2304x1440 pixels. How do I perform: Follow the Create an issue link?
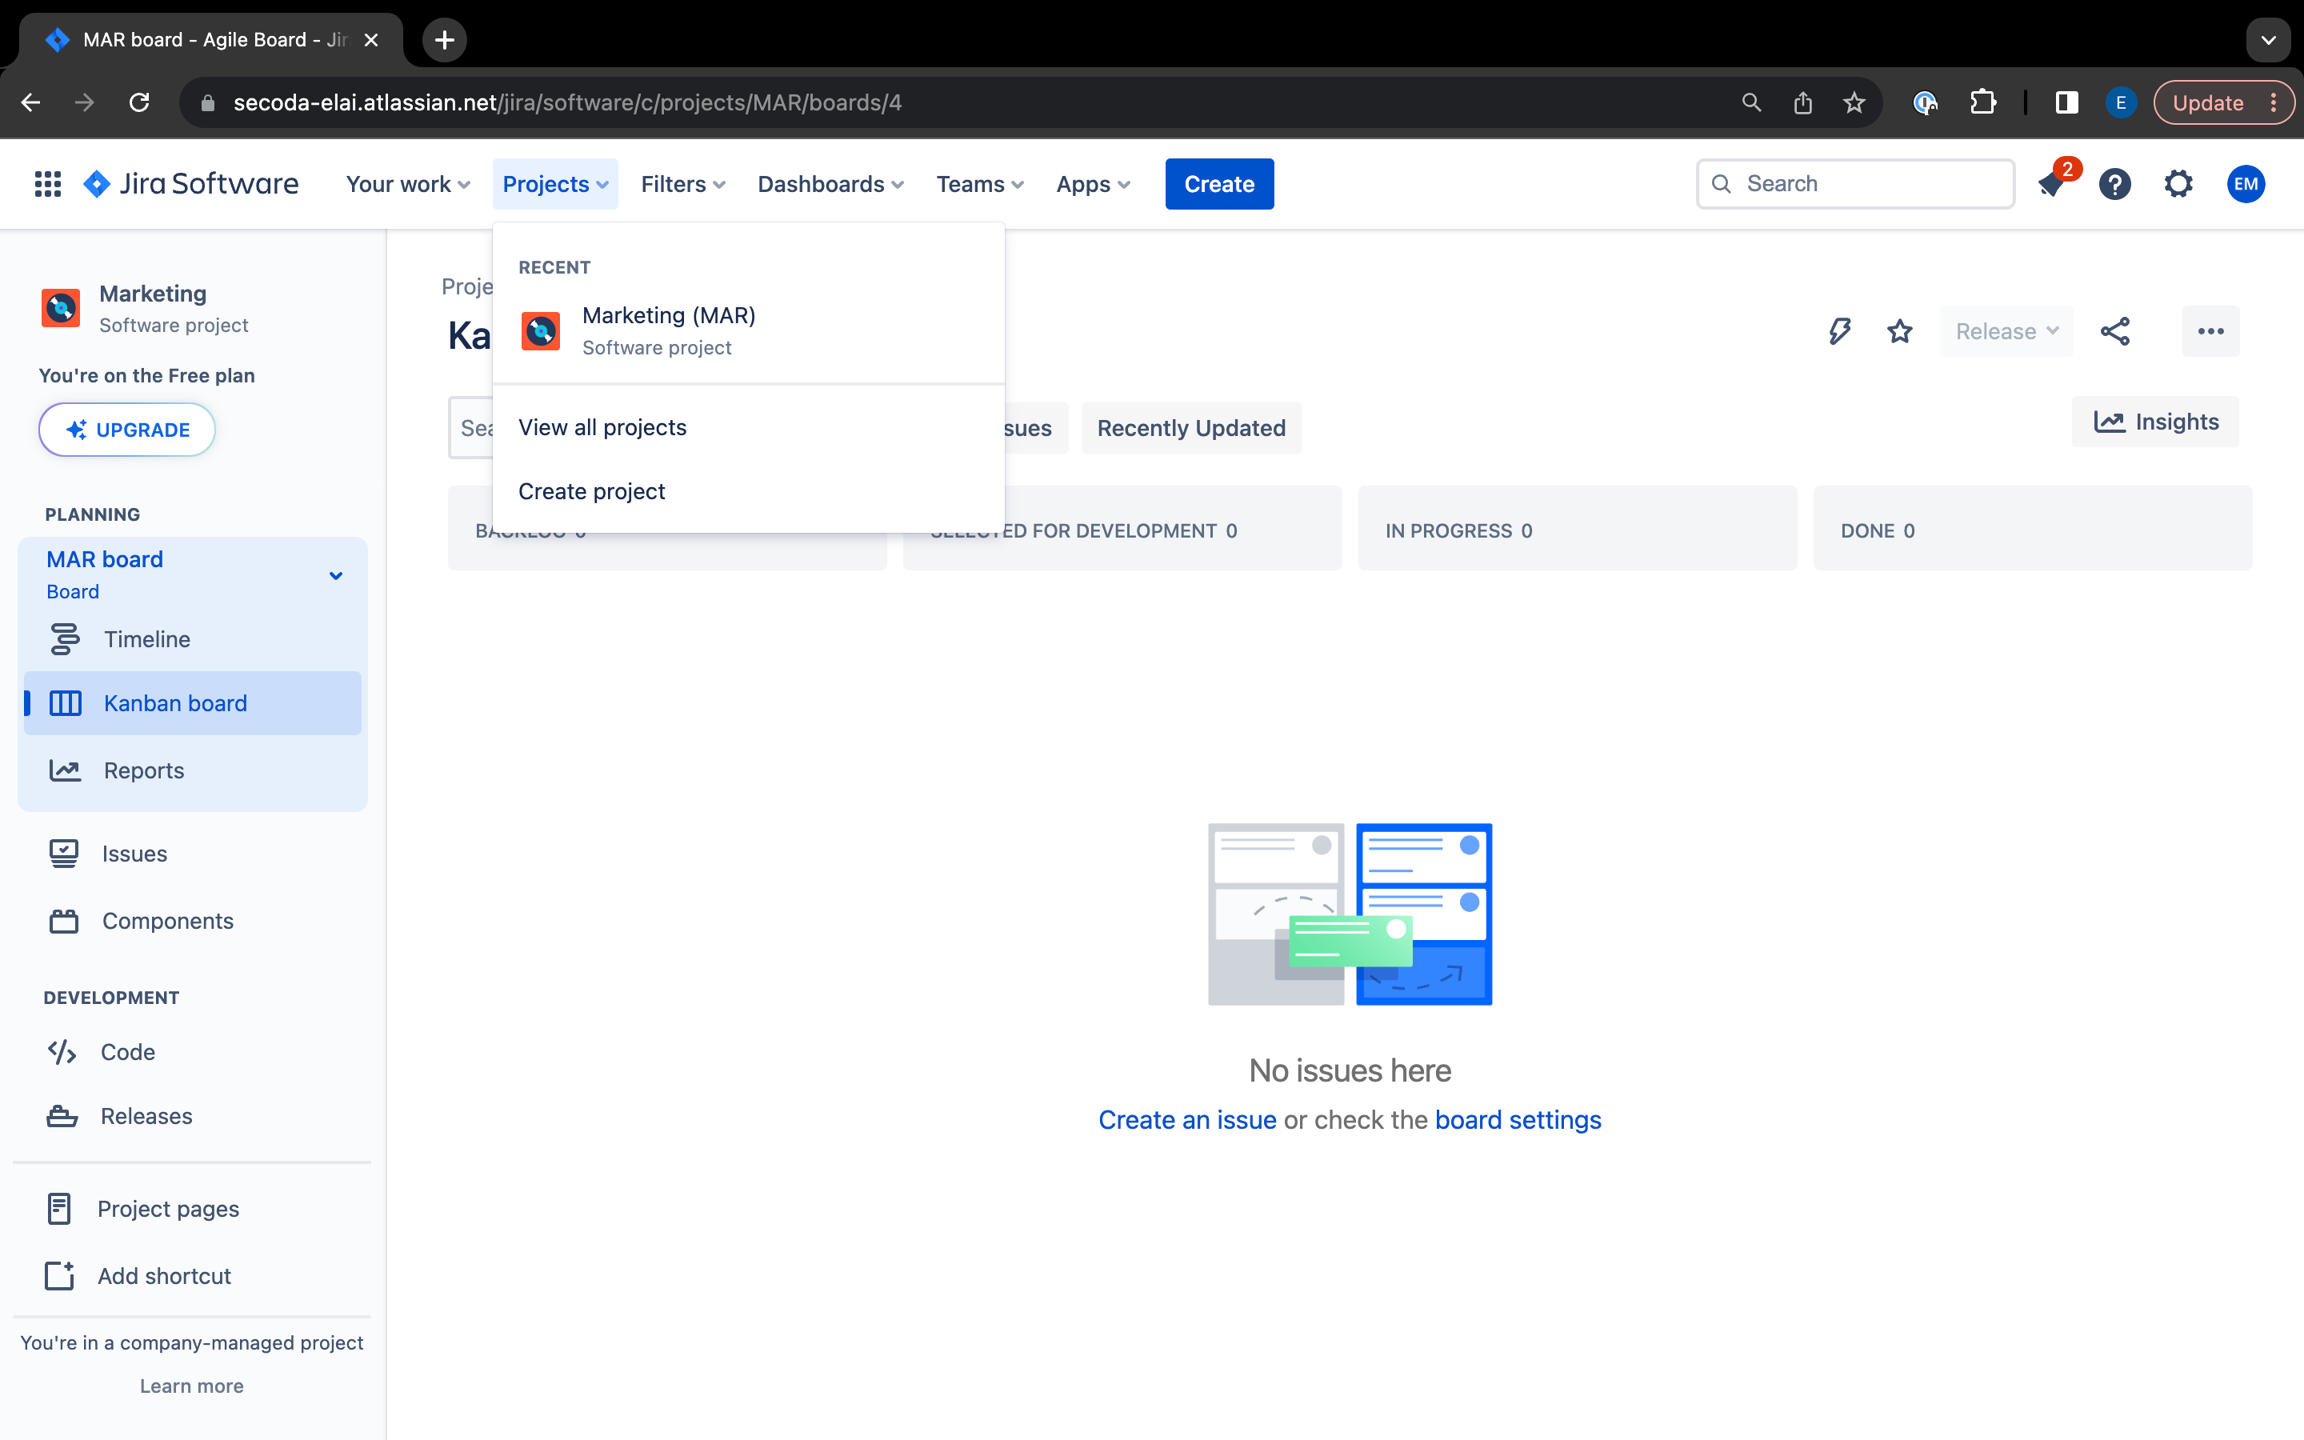(x=1187, y=1119)
